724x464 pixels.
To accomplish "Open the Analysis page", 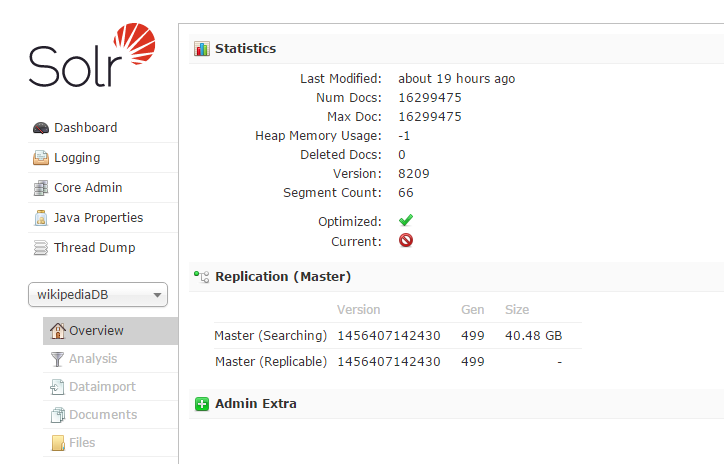I will [x=93, y=359].
